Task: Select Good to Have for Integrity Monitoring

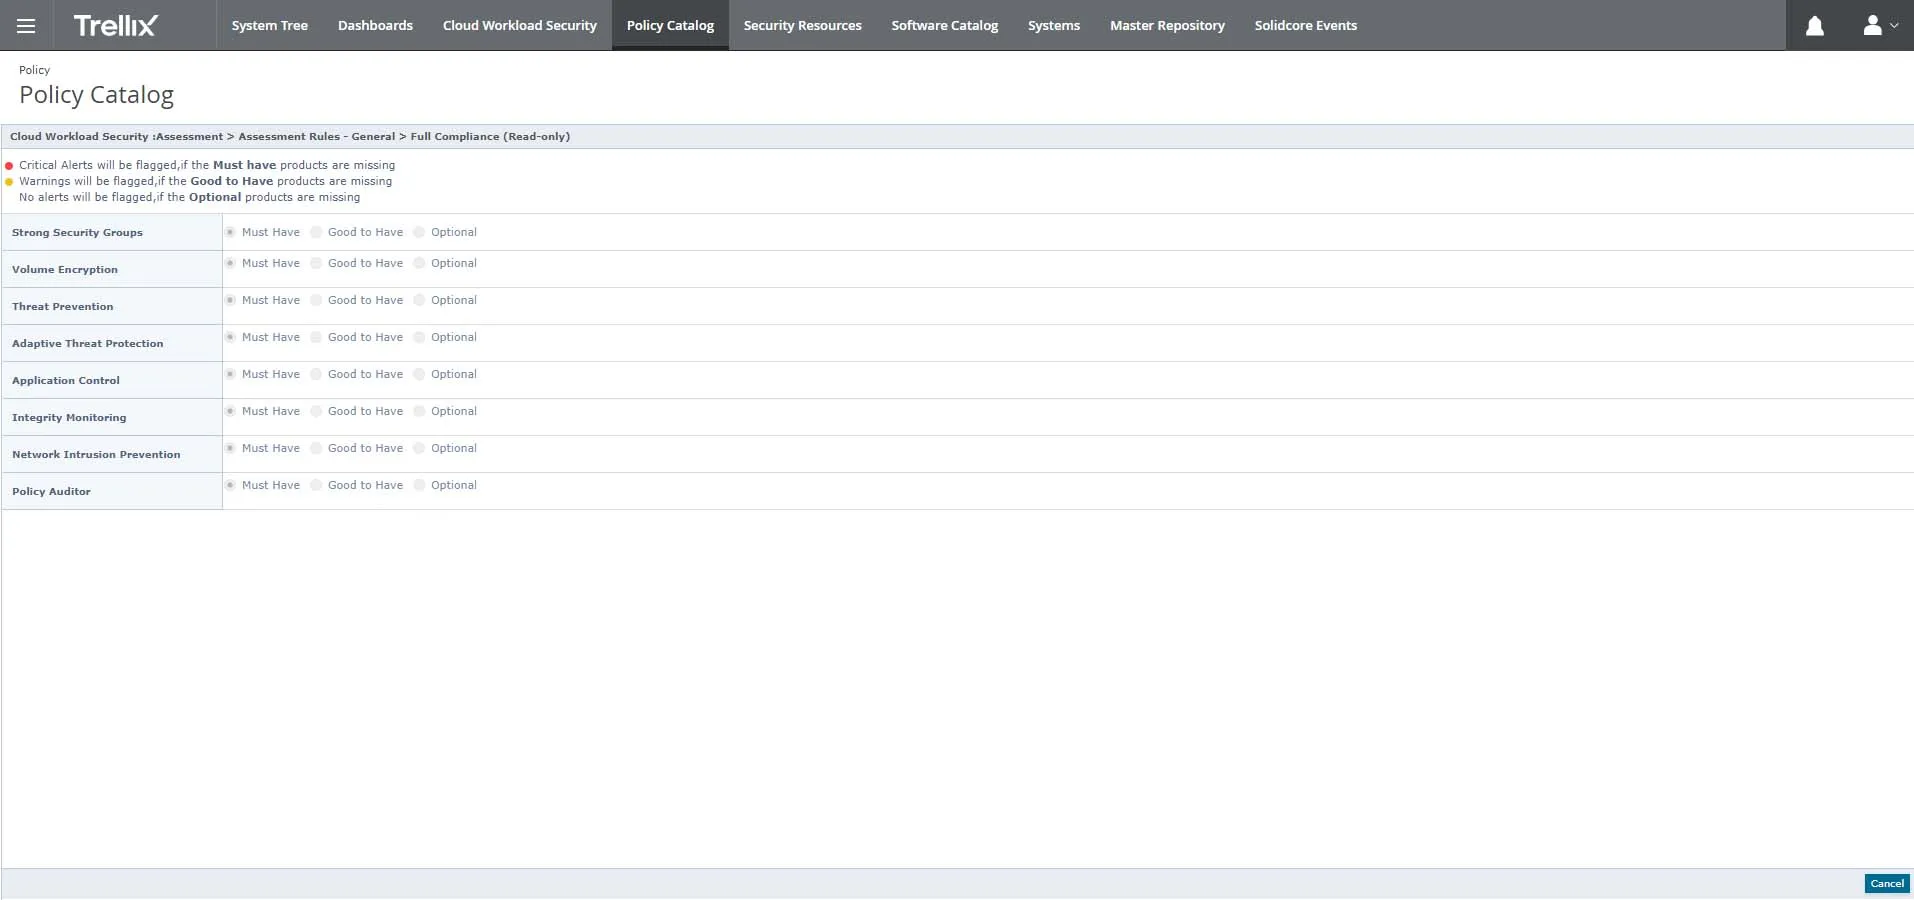Action: [x=316, y=411]
